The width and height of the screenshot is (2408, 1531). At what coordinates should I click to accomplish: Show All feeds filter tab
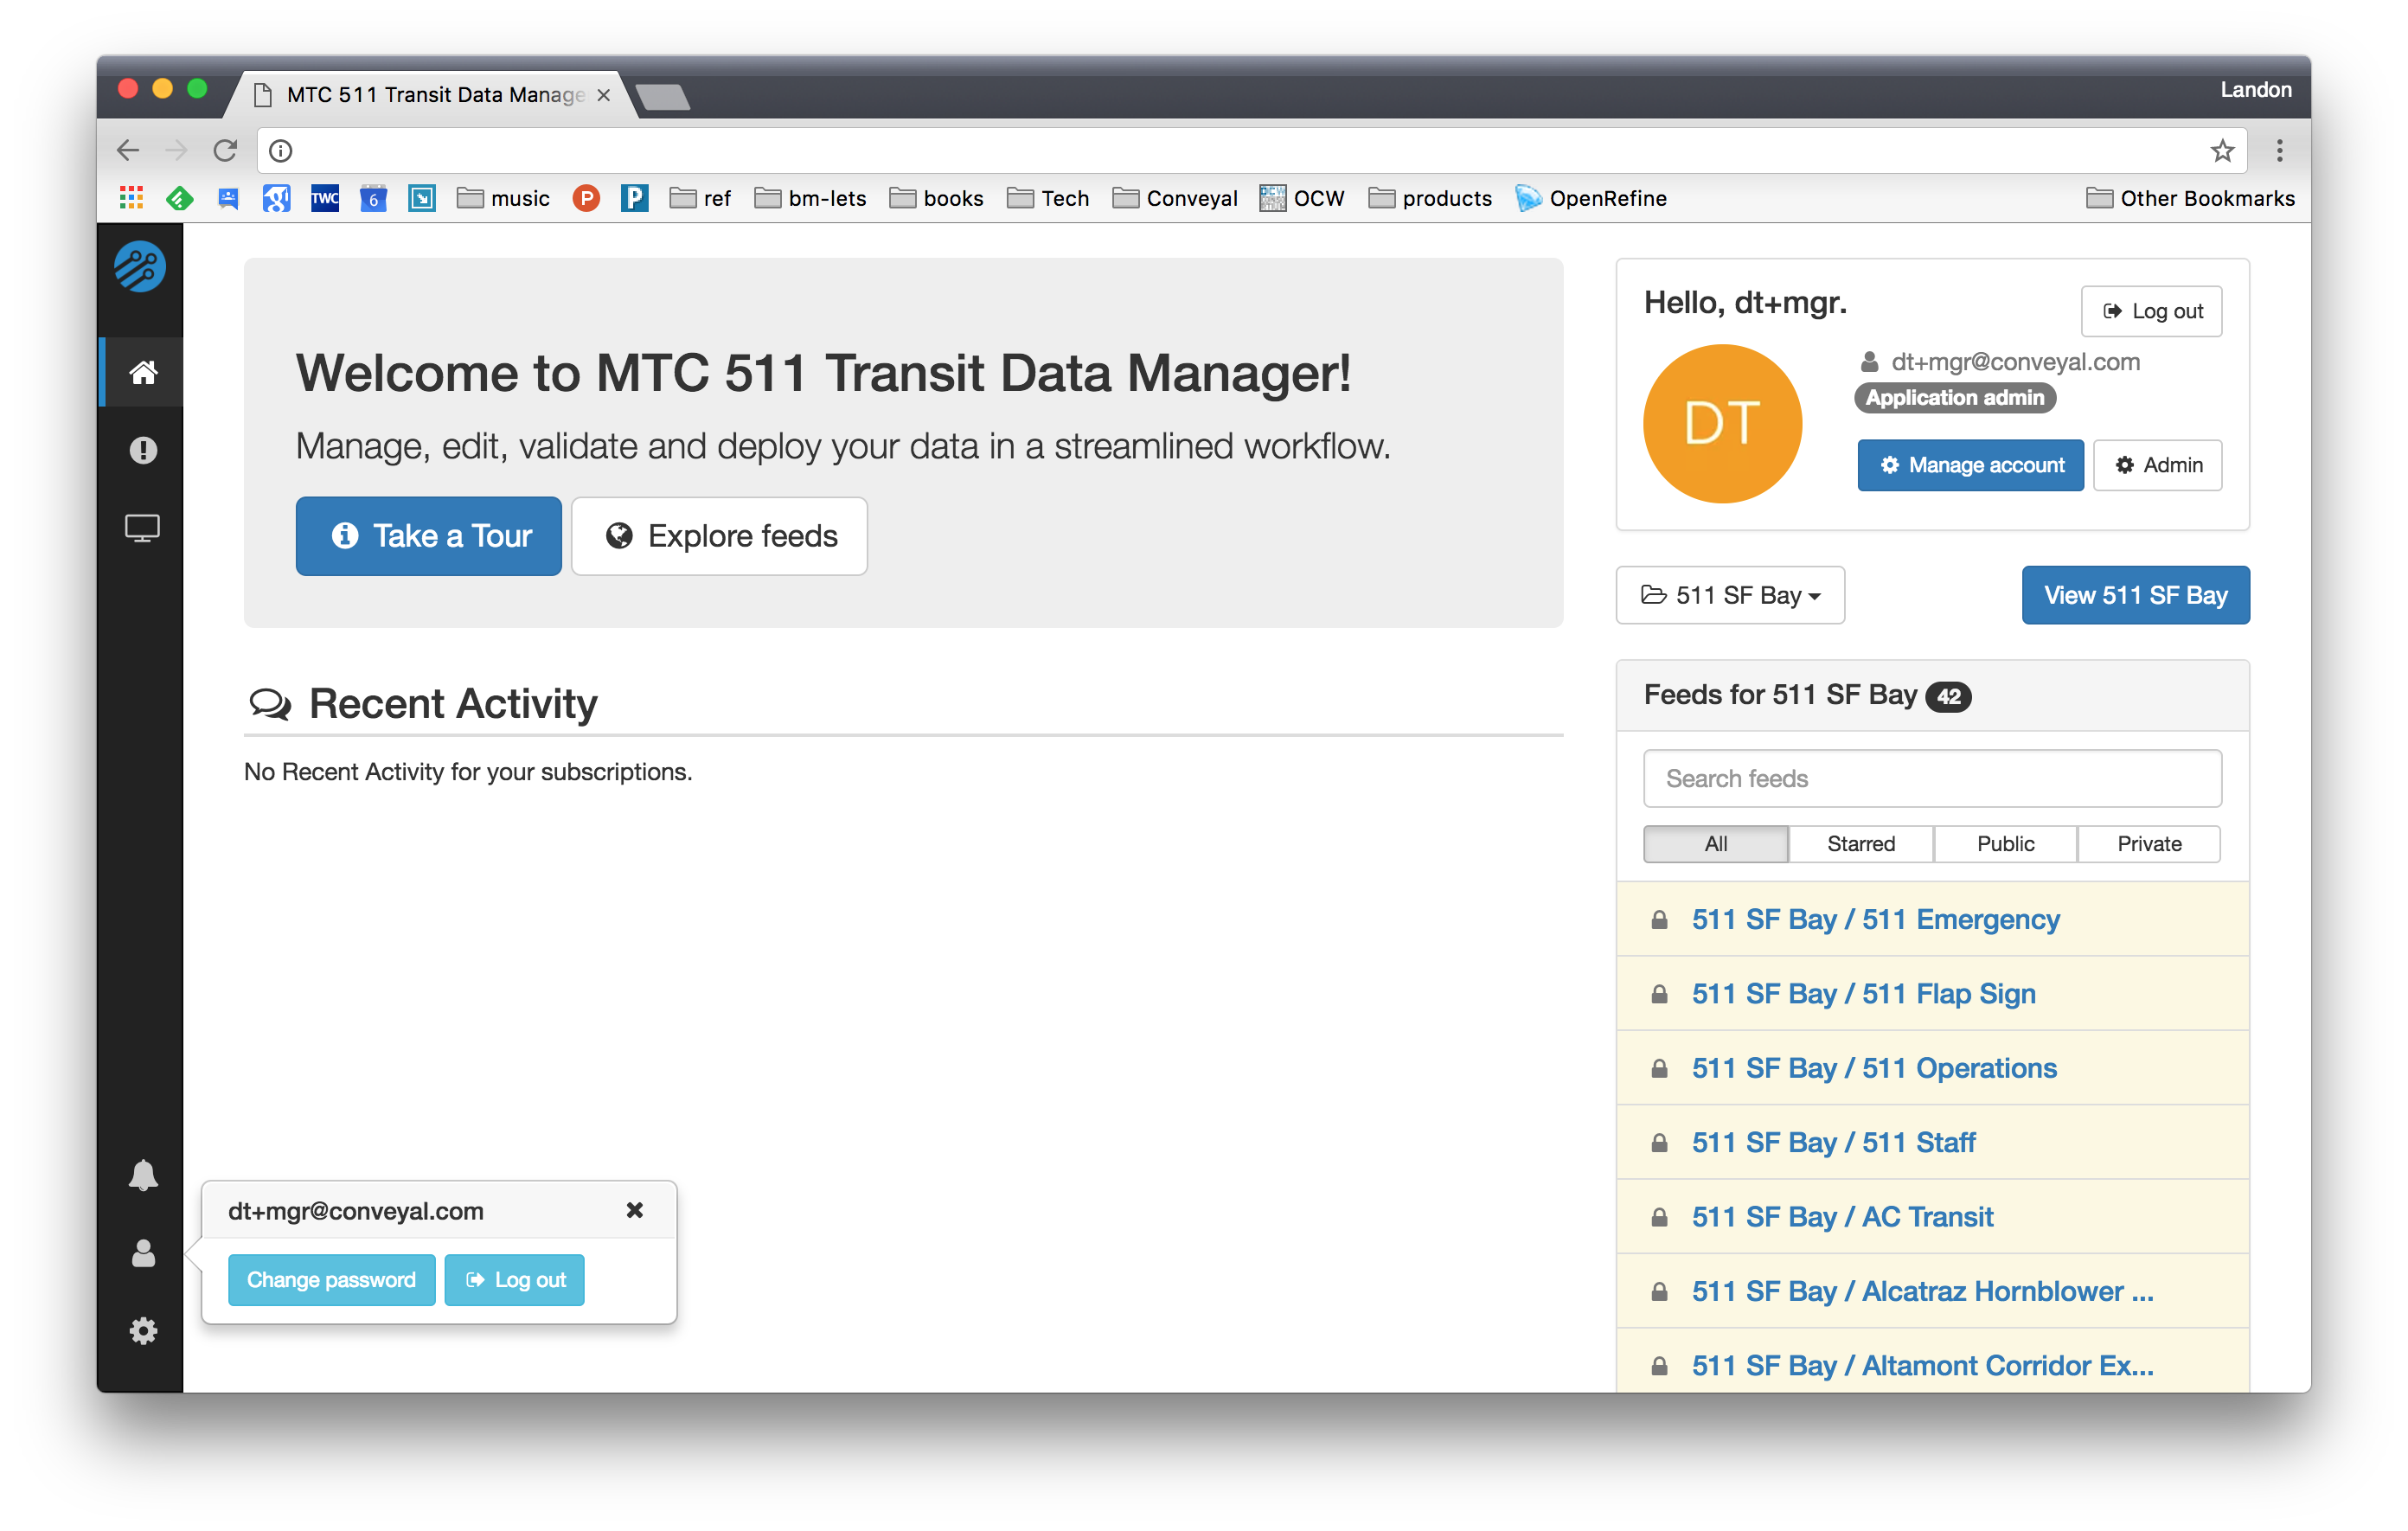pos(1716,843)
